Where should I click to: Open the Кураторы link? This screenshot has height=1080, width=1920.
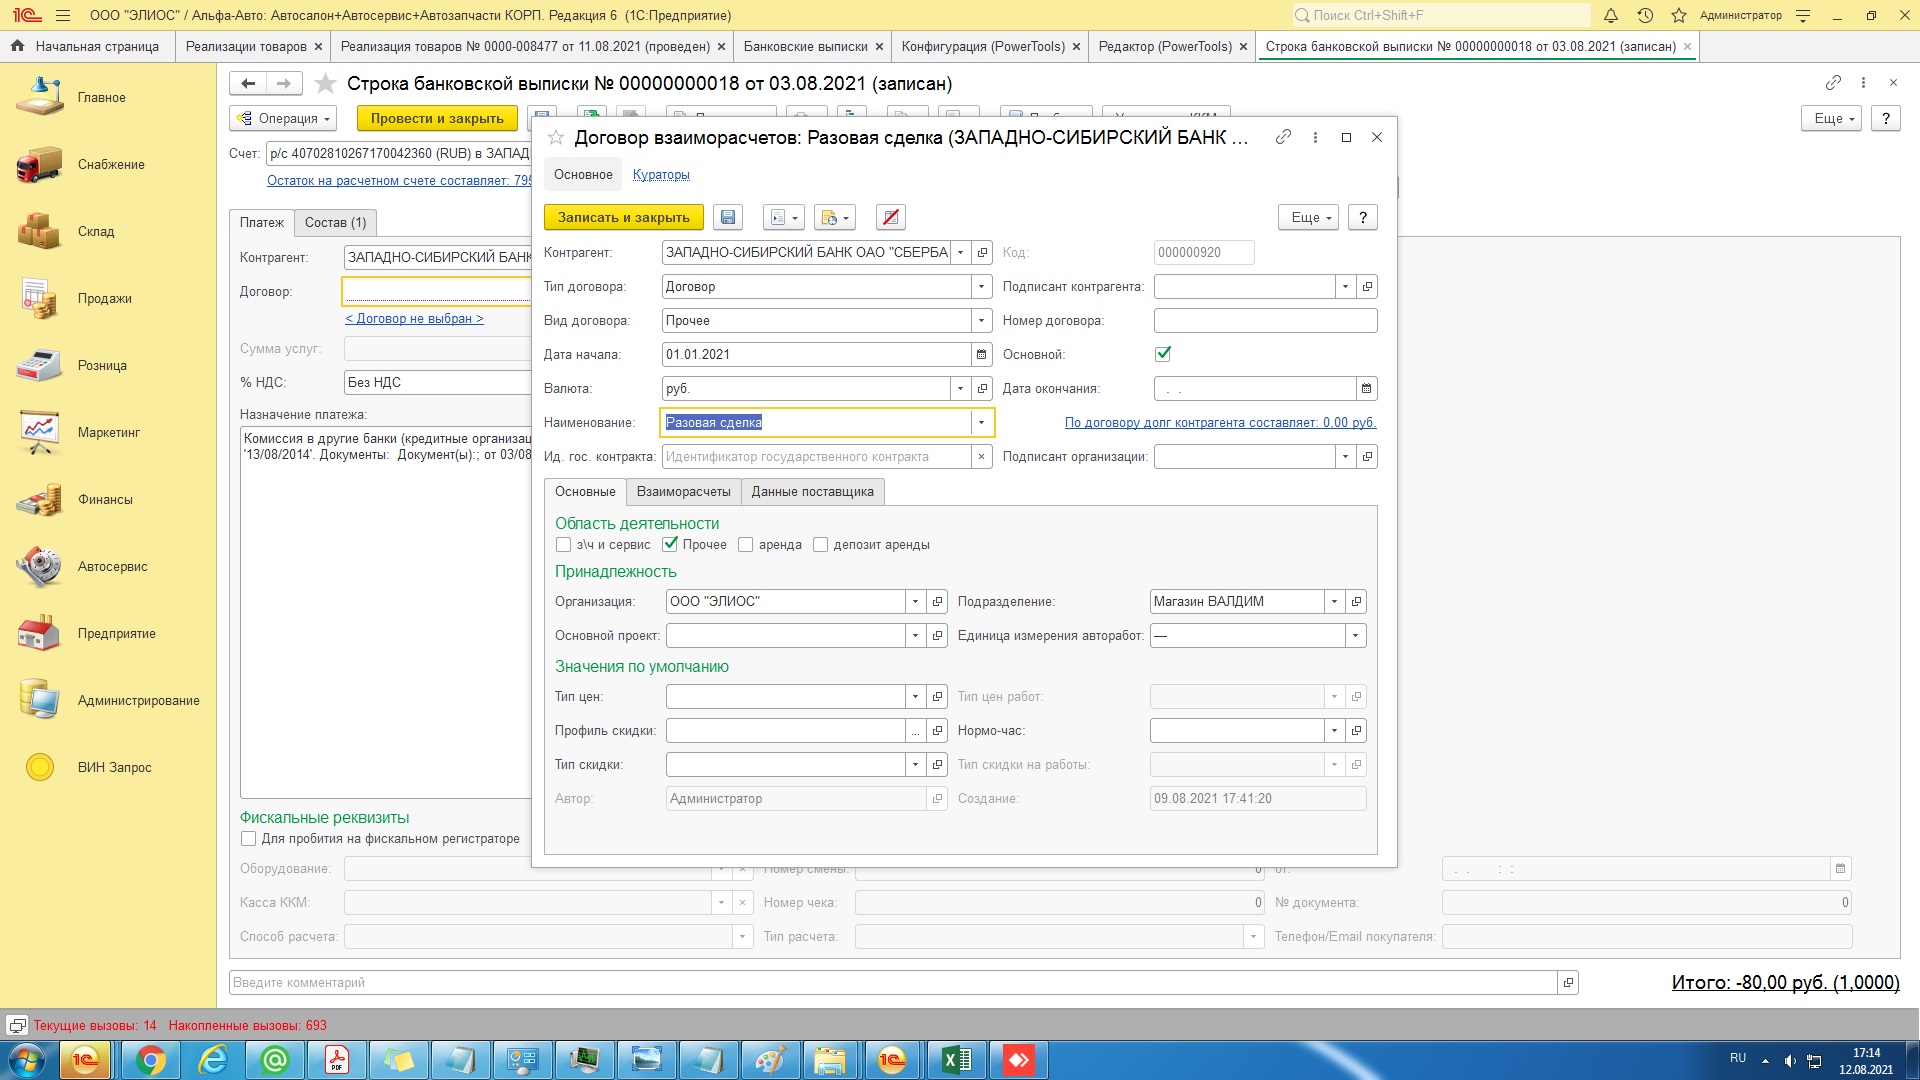pos(661,174)
